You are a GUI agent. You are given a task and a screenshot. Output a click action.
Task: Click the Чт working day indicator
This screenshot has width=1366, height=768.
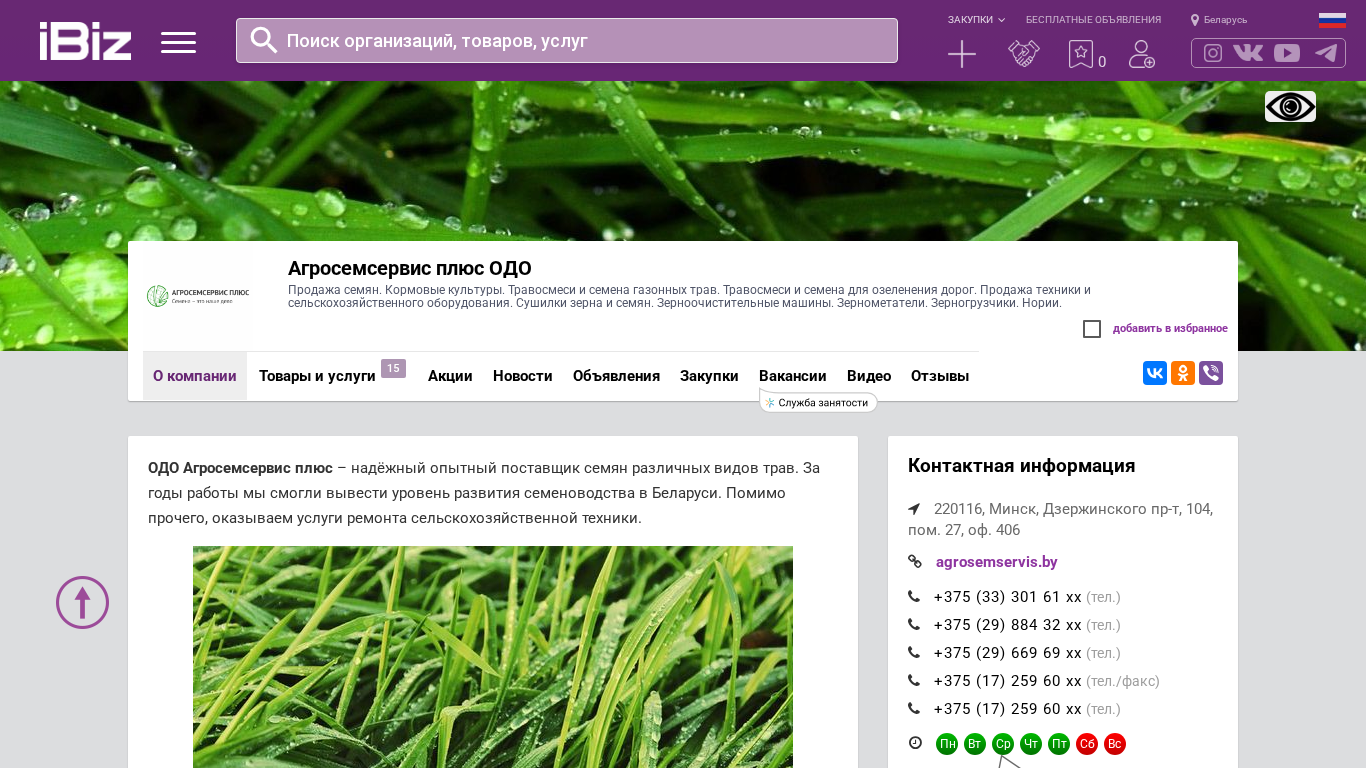1031,744
